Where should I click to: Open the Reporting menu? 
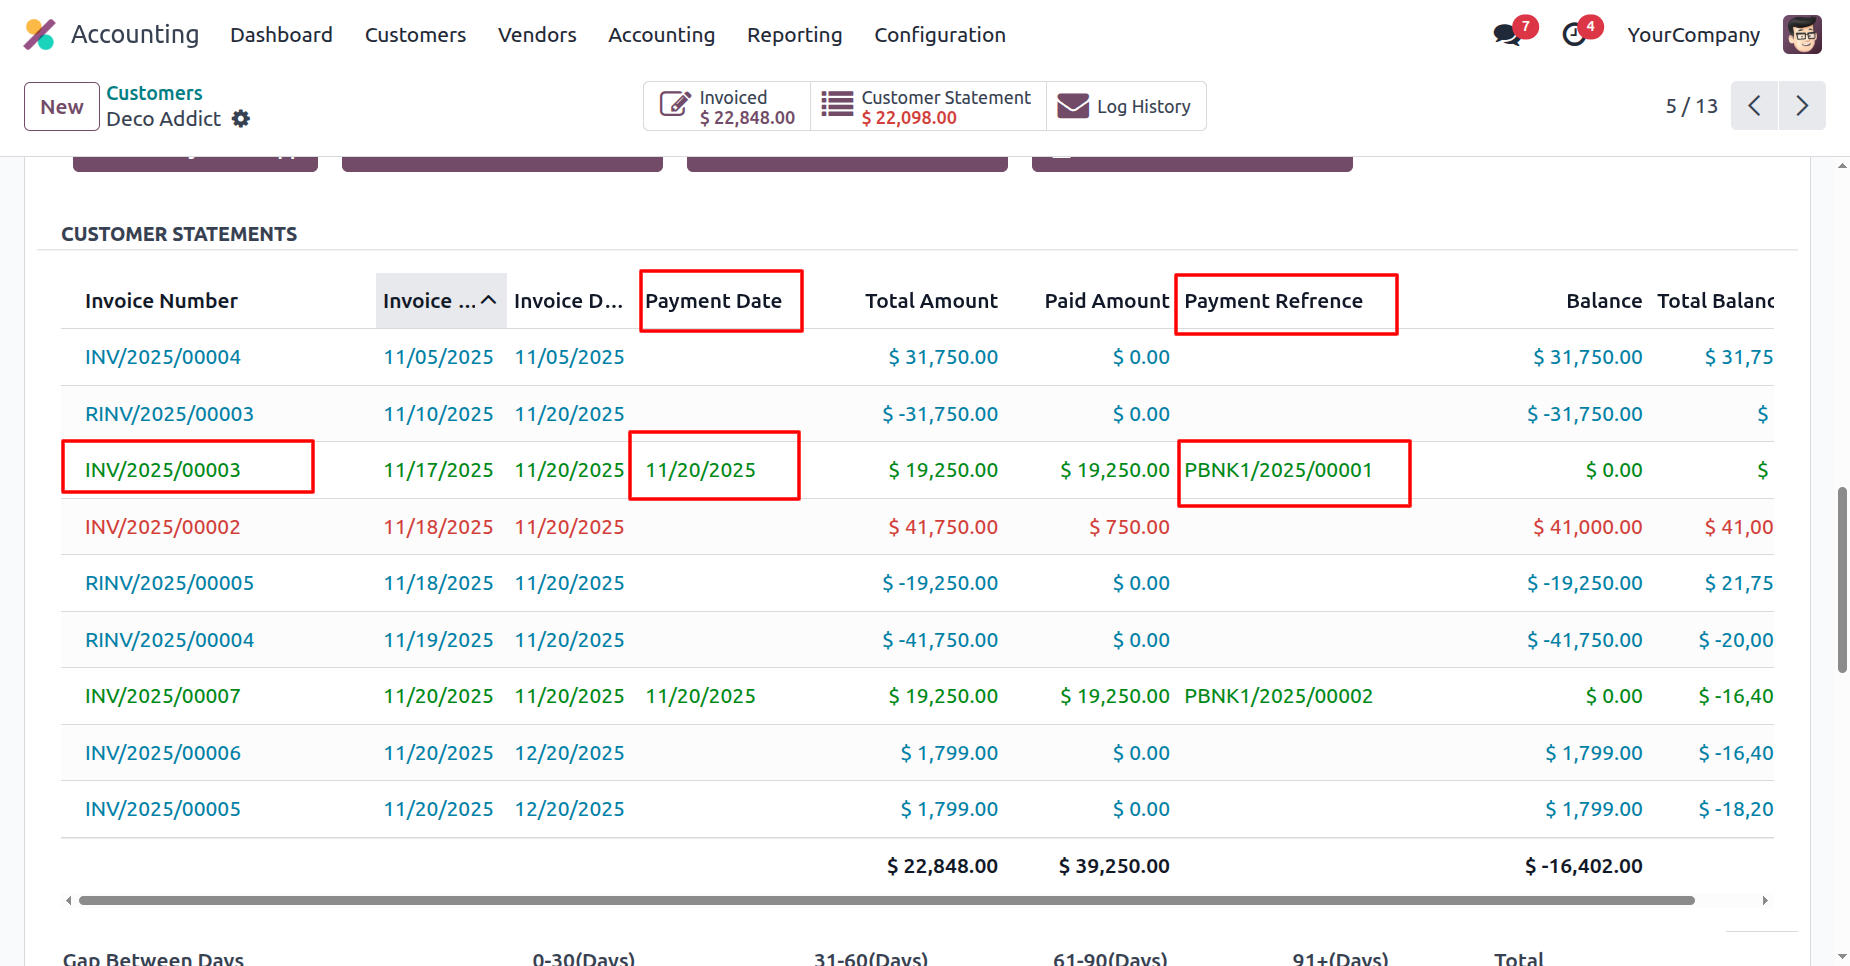[x=794, y=35]
